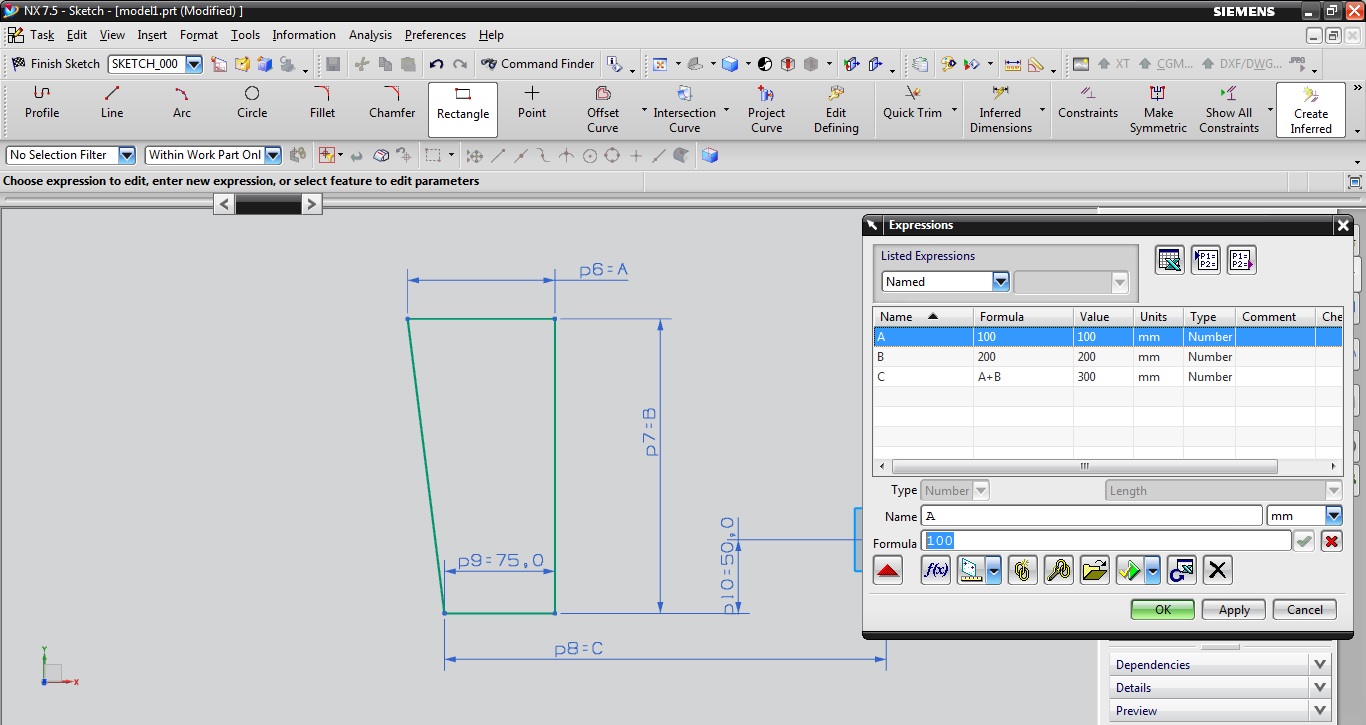Click the expressions list horizontal scrollbar
Viewport: 1366px width, 725px height.
click(1084, 467)
